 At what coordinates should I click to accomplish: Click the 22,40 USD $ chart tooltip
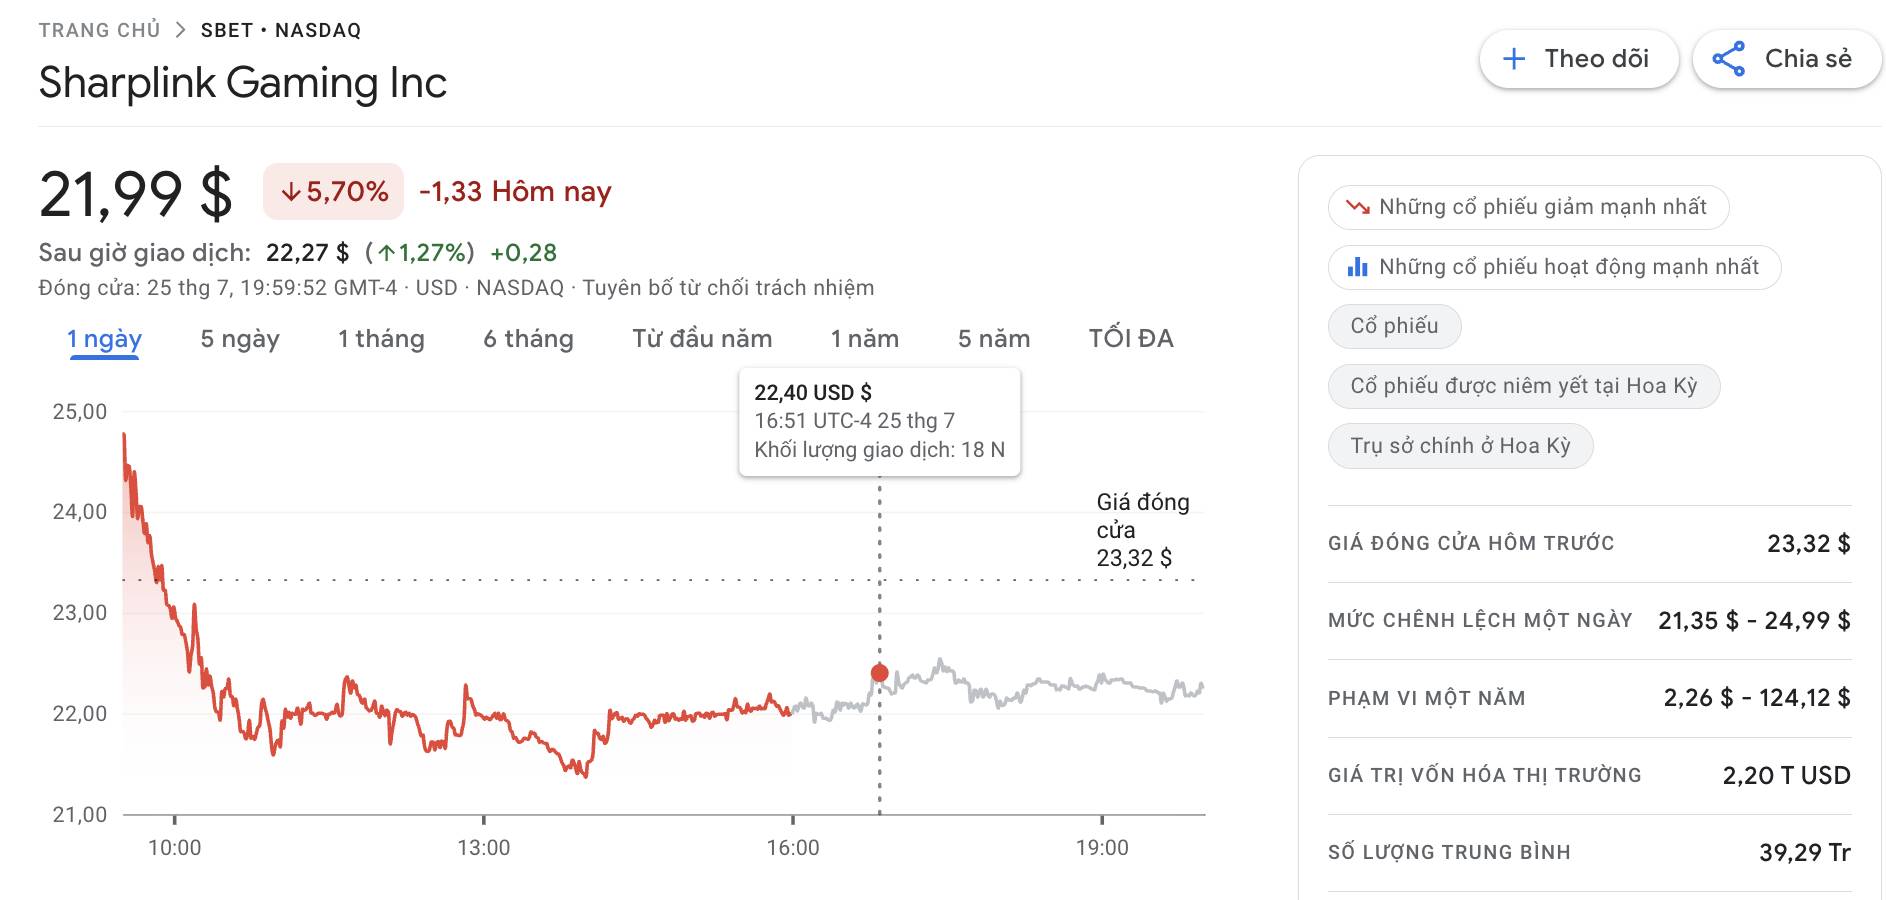879,422
